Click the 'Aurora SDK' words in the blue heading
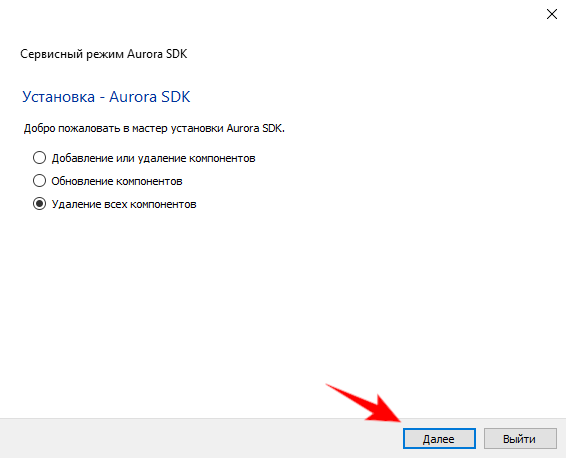566x458 pixels. 150,97
